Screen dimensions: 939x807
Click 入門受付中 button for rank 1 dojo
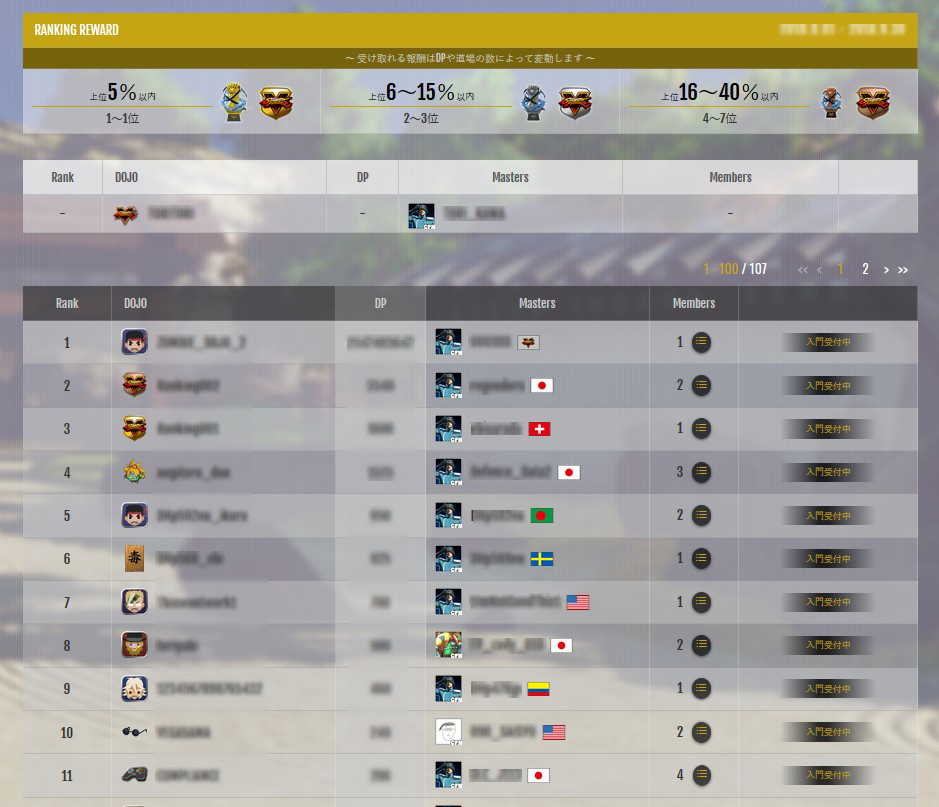(828, 342)
